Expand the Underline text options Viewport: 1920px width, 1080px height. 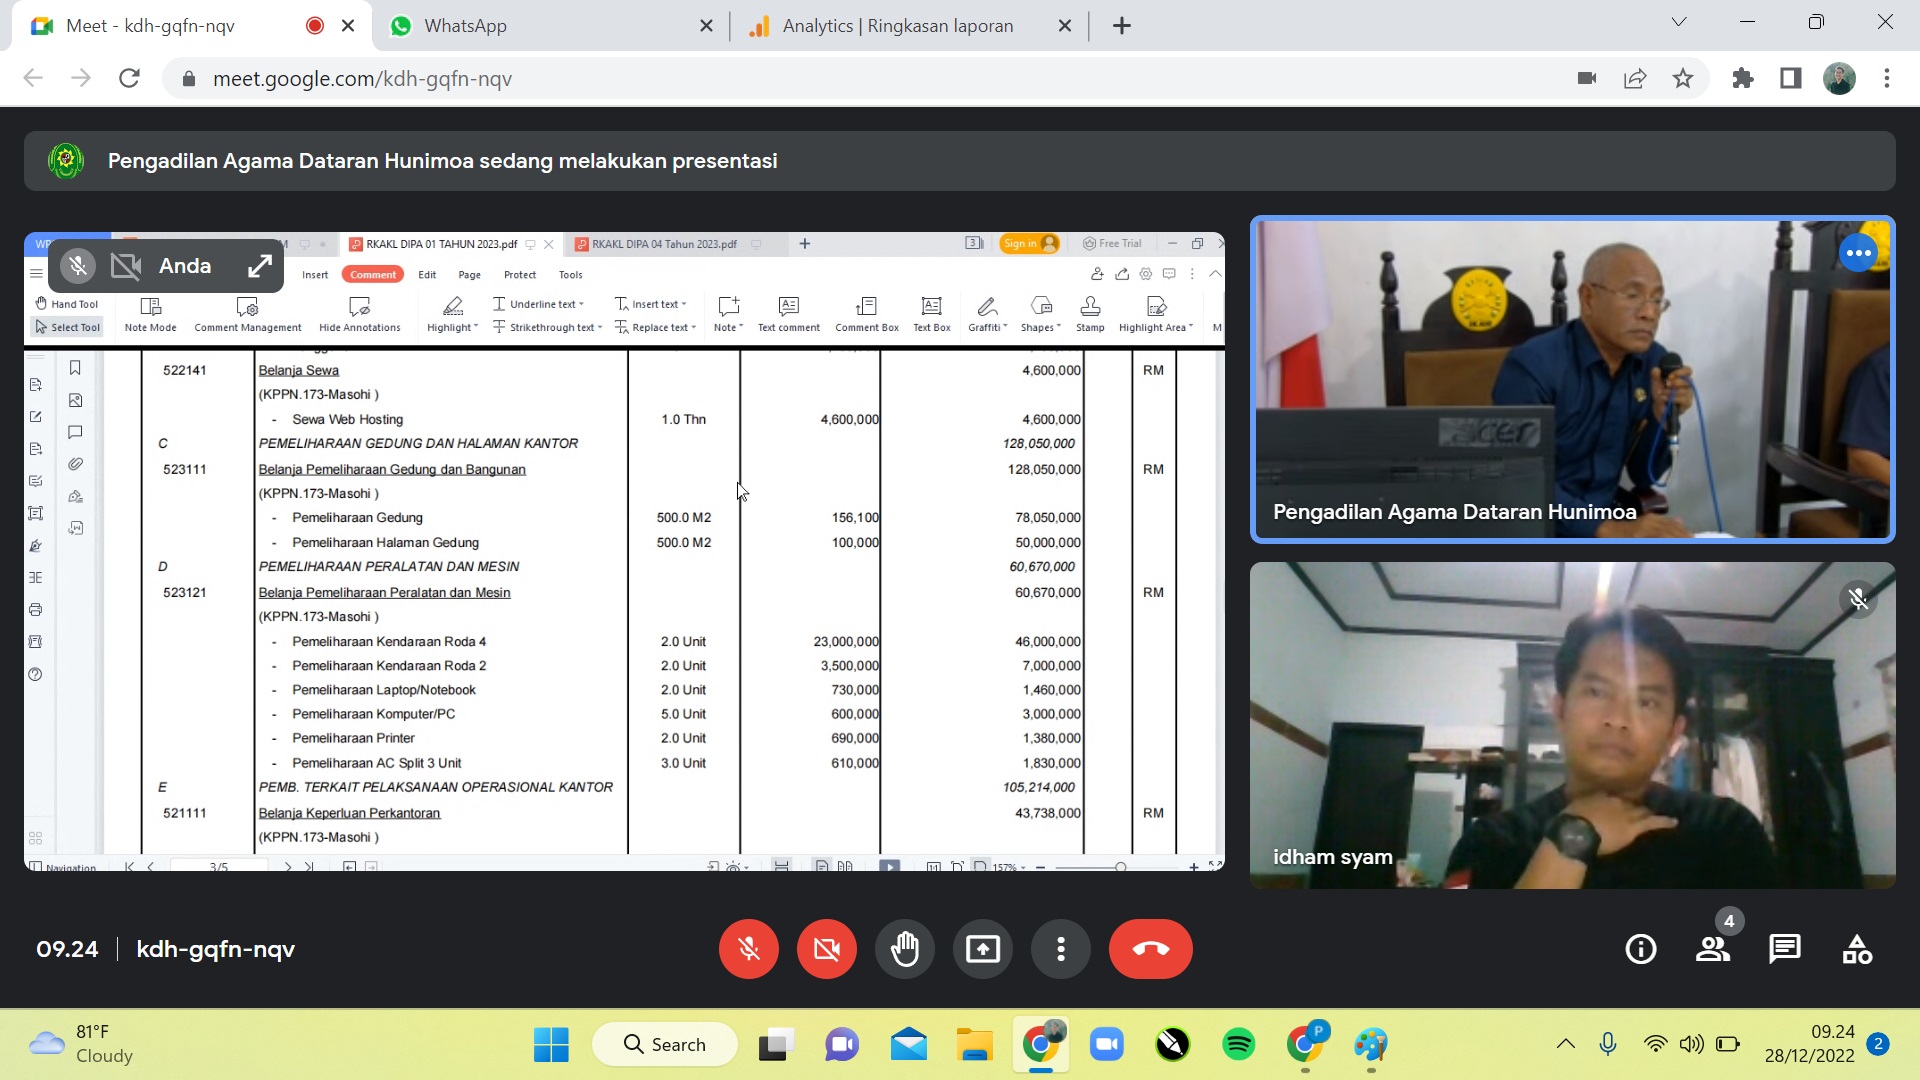[x=538, y=303]
